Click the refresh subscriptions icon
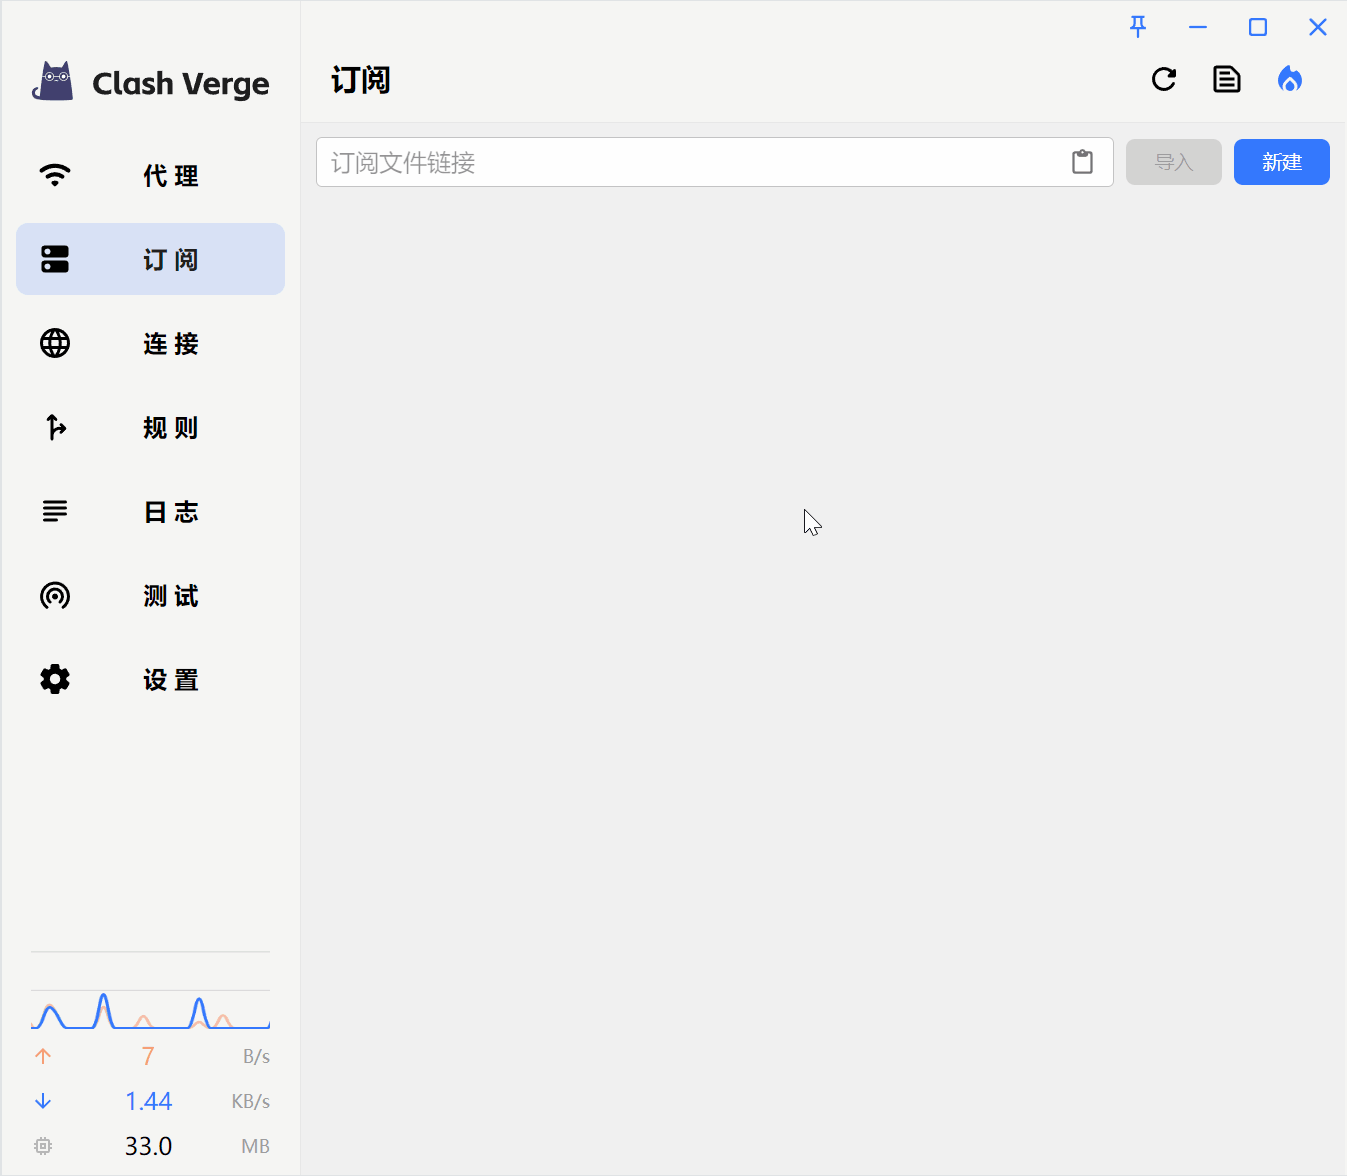The image size is (1347, 1176). coord(1164,79)
